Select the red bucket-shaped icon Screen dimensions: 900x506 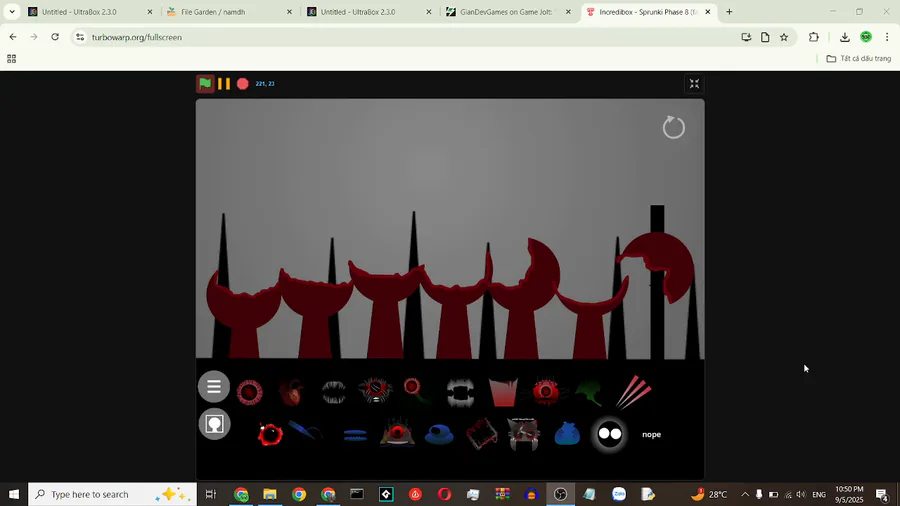tap(503, 392)
